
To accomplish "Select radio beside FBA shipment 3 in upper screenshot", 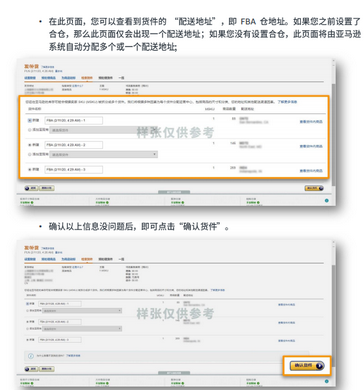I will coord(30,170).
